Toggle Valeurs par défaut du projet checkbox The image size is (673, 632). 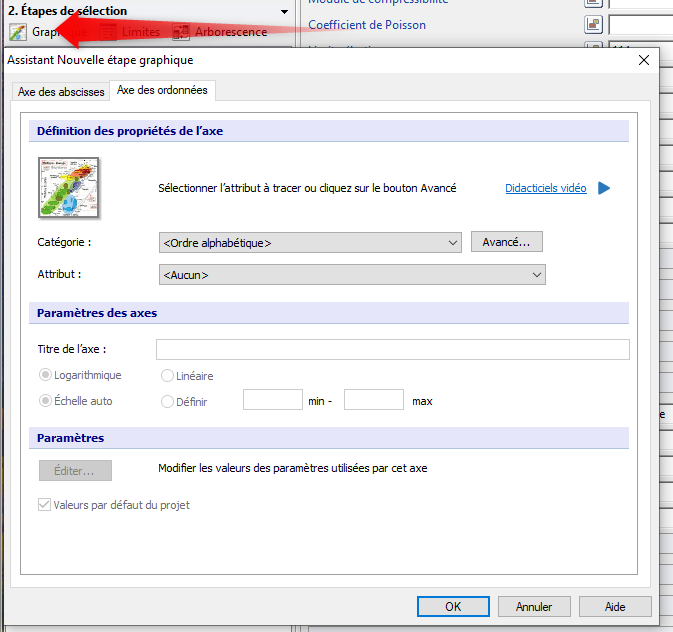coord(44,505)
